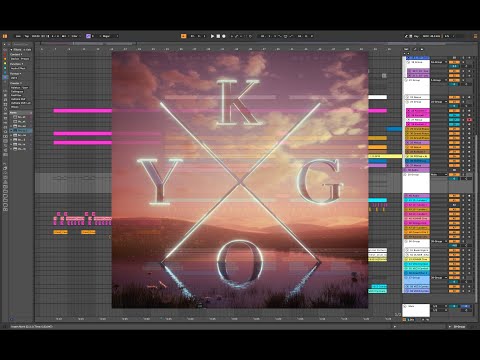Click the Play button
The width and height of the screenshot is (480, 360).
tap(212, 36)
